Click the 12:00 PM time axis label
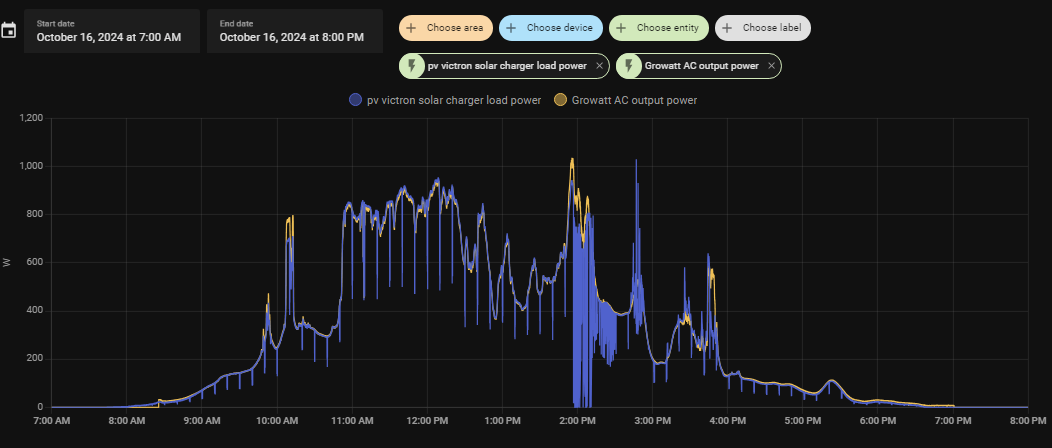The width and height of the screenshot is (1052, 448). click(427, 422)
